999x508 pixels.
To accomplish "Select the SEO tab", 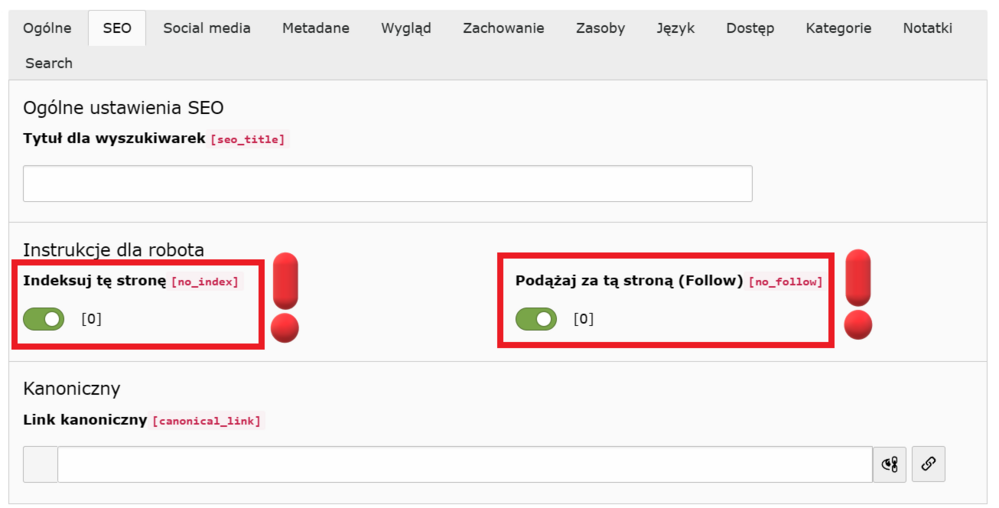I will (x=117, y=28).
